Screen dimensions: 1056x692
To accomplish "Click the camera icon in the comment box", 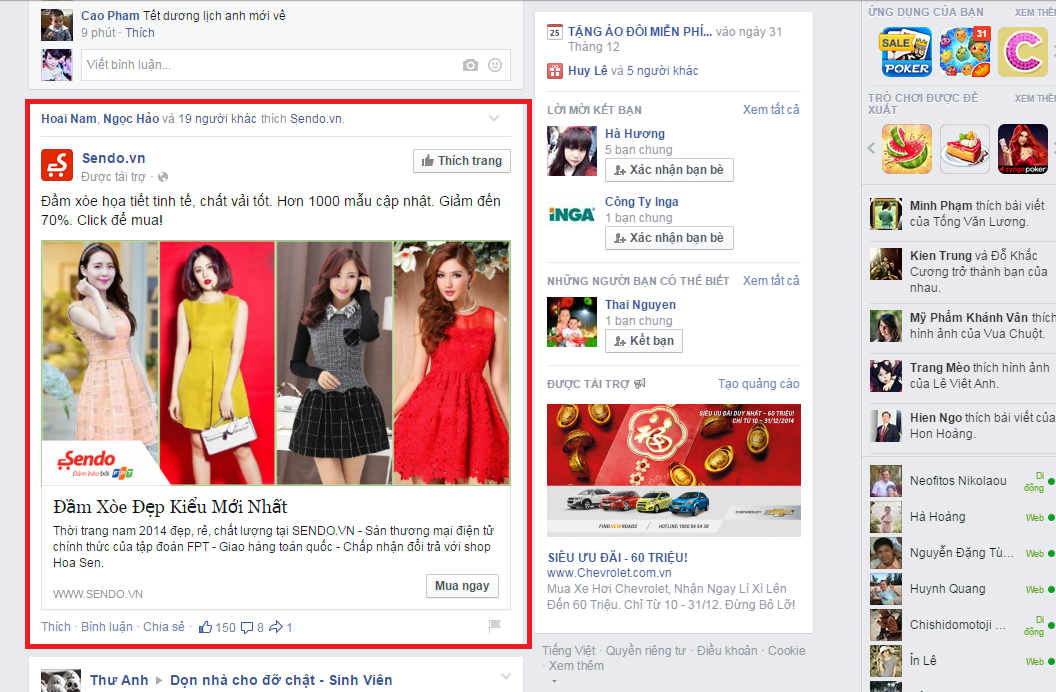I will [x=469, y=64].
